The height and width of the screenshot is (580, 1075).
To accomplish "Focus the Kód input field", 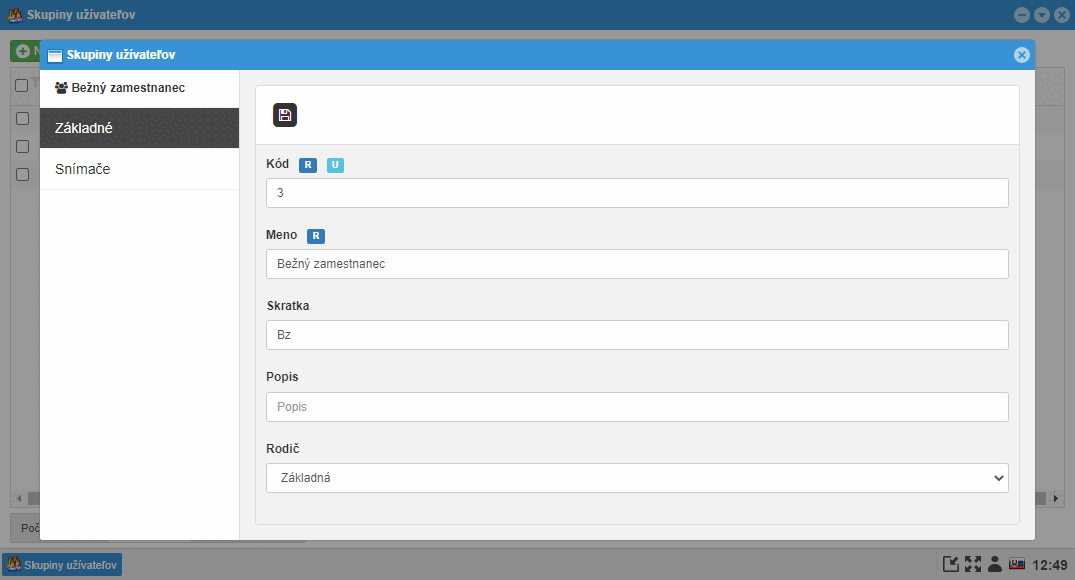I will [x=637, y=193].
